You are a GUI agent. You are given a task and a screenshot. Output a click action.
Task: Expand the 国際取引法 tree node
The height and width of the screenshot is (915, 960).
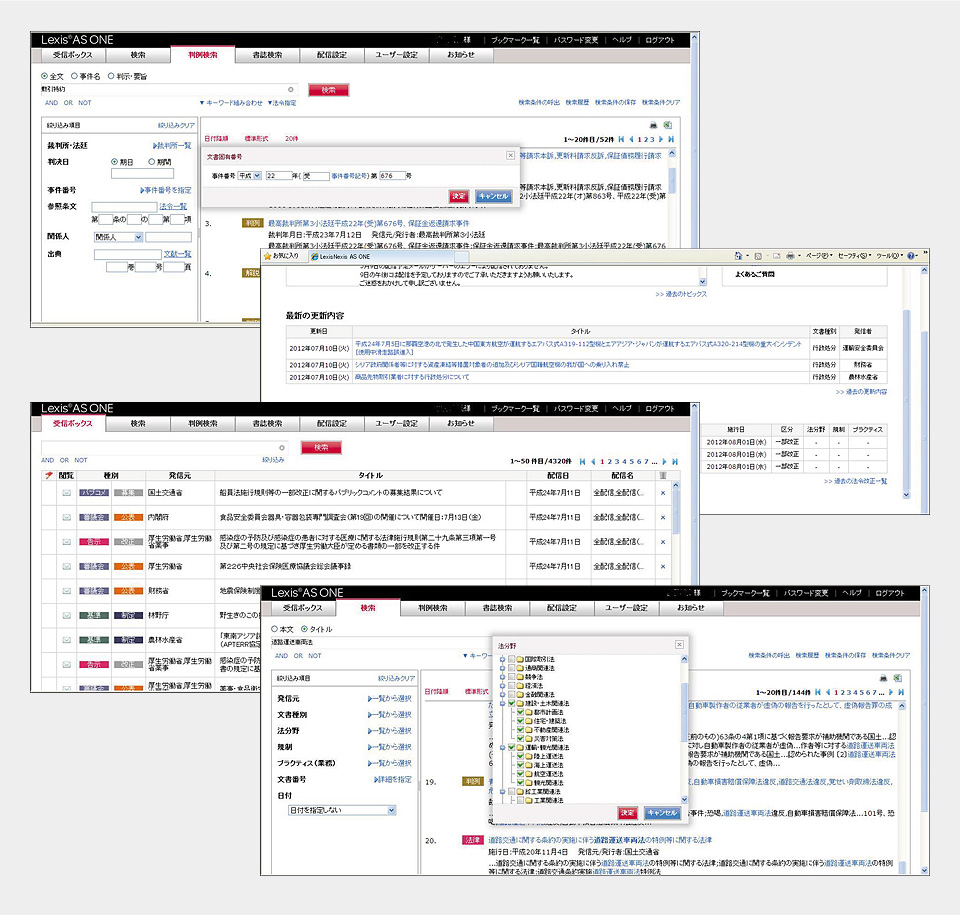tap(503, 659)
